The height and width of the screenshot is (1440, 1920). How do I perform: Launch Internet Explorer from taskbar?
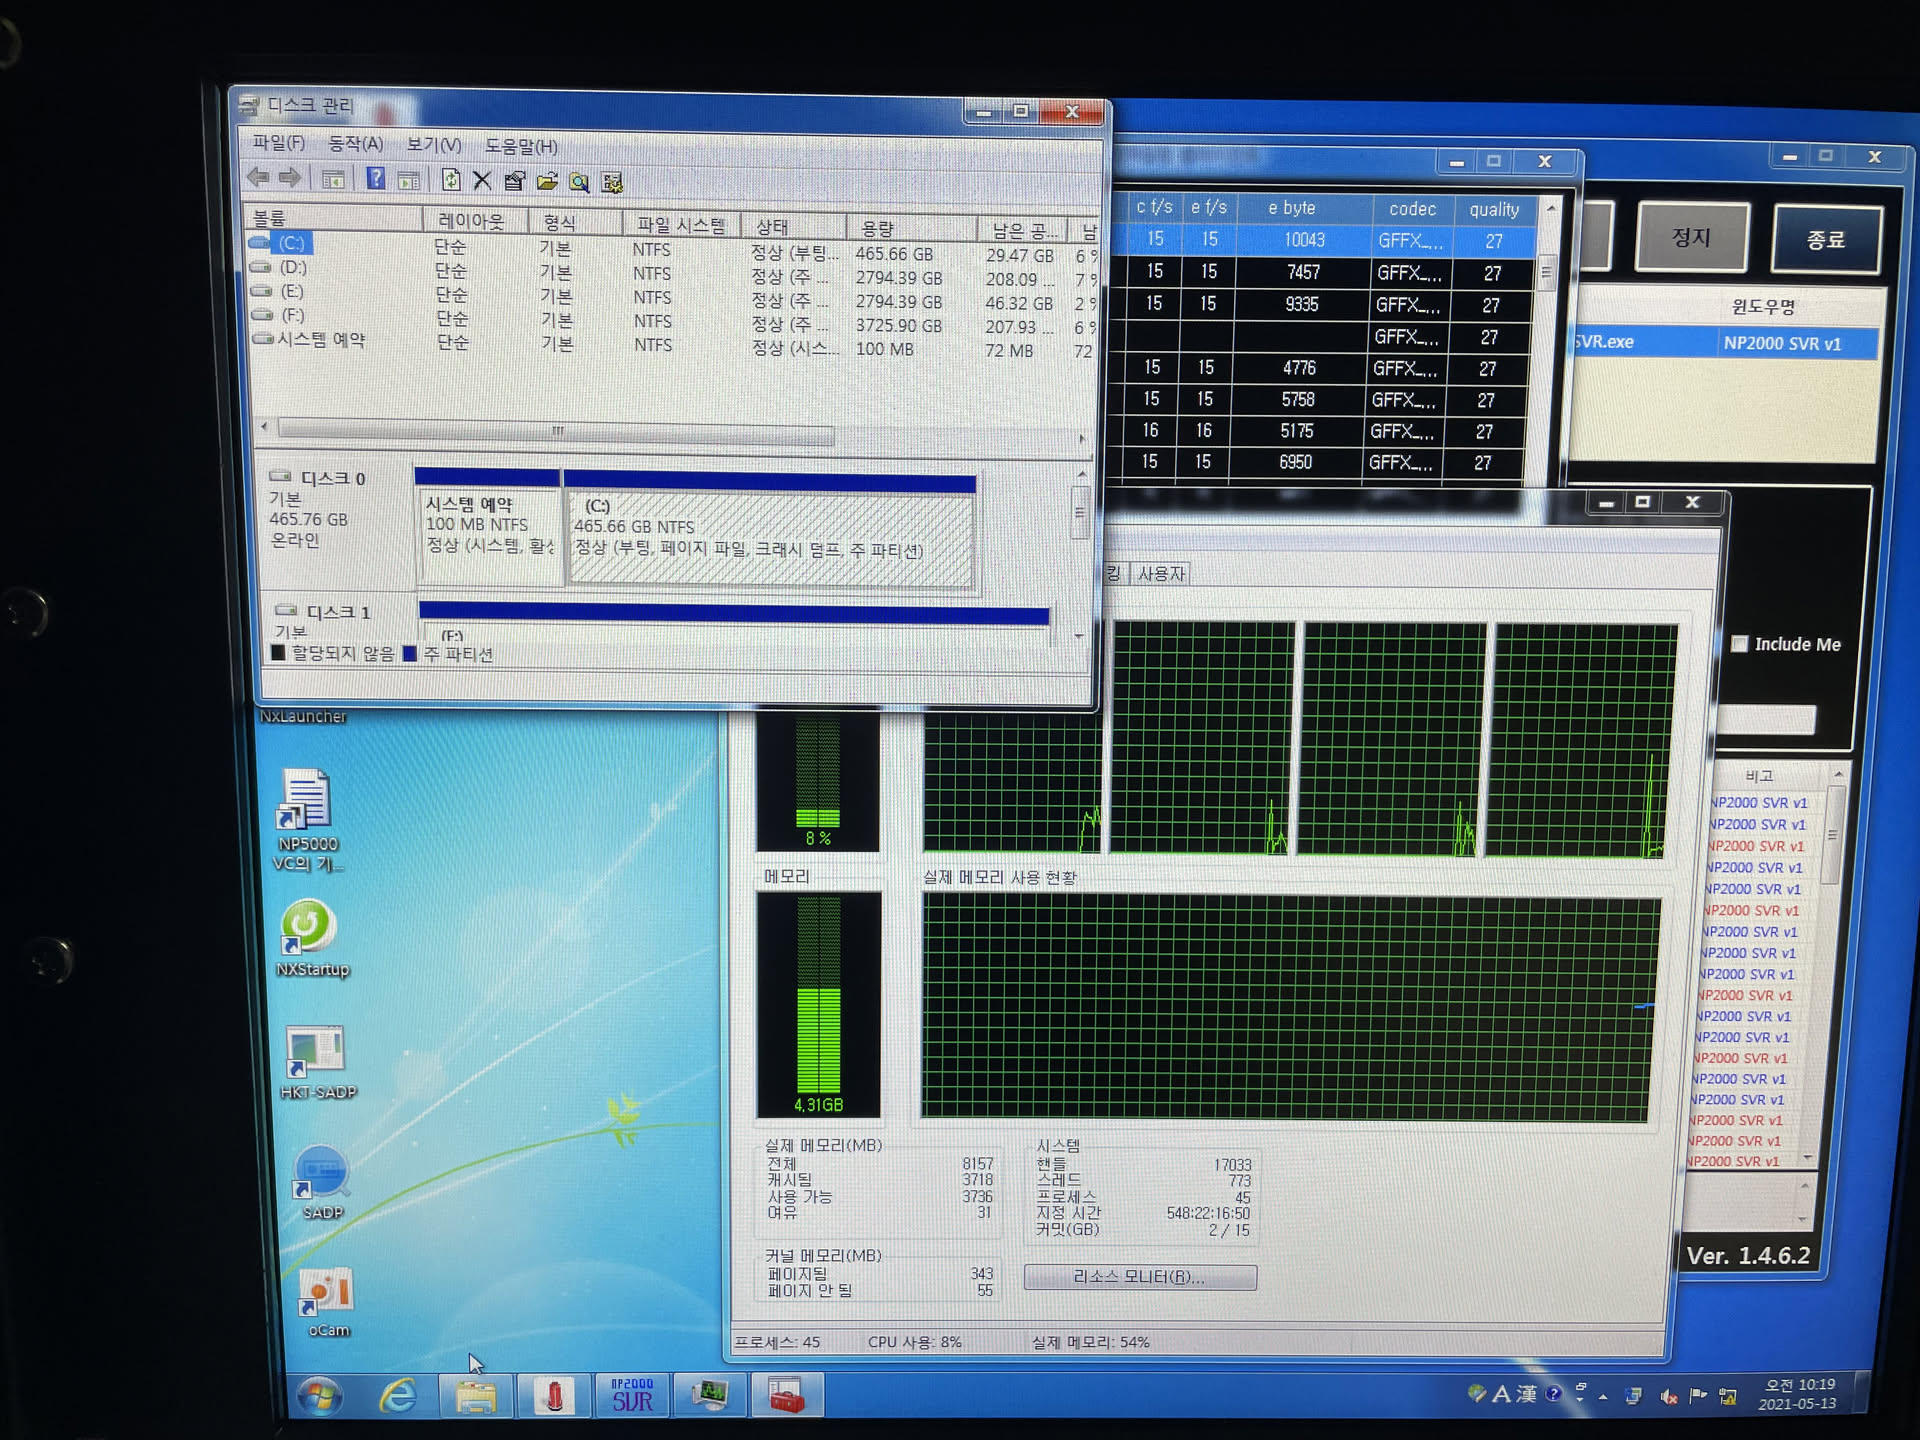click(x=397, y=1395)
